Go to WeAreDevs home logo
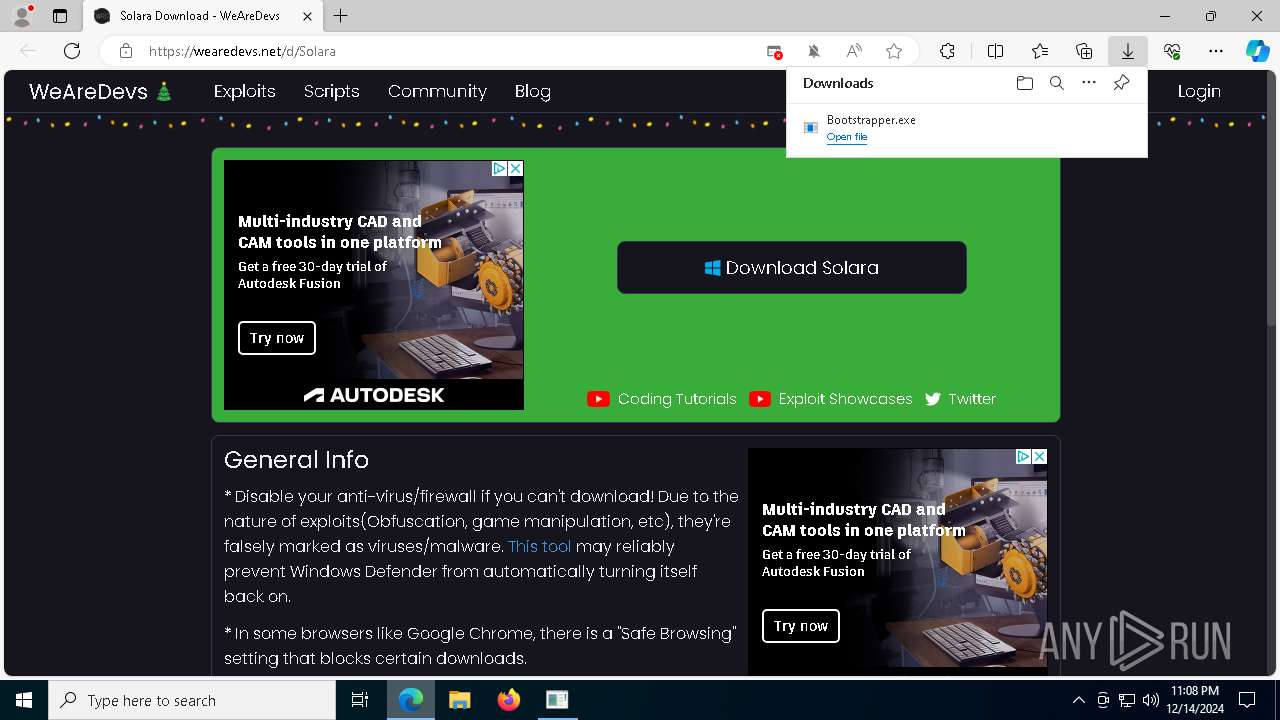Image resolution: width=1280 pixels, height=720 pixels. (x=100, y=91)
